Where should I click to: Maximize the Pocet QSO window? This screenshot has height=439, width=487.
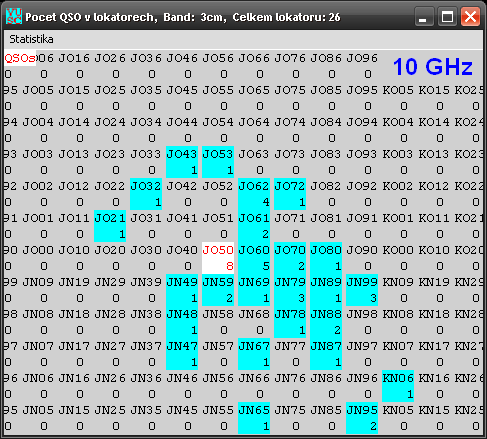[x=447, y=16]
